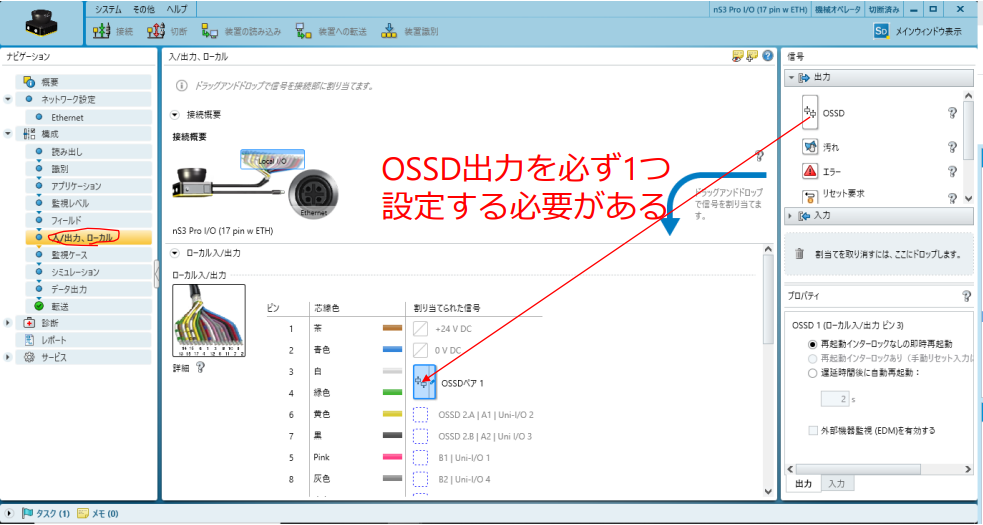Click 装置の読み込み toolbar button
Viewport: 983px width, 525px height.
241,31
